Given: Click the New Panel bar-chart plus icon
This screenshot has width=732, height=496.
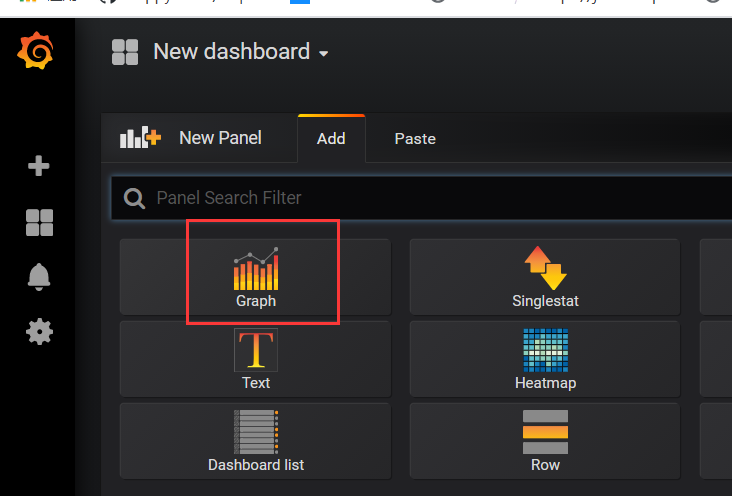Looking at the screenshot, I should coord(140,137).
